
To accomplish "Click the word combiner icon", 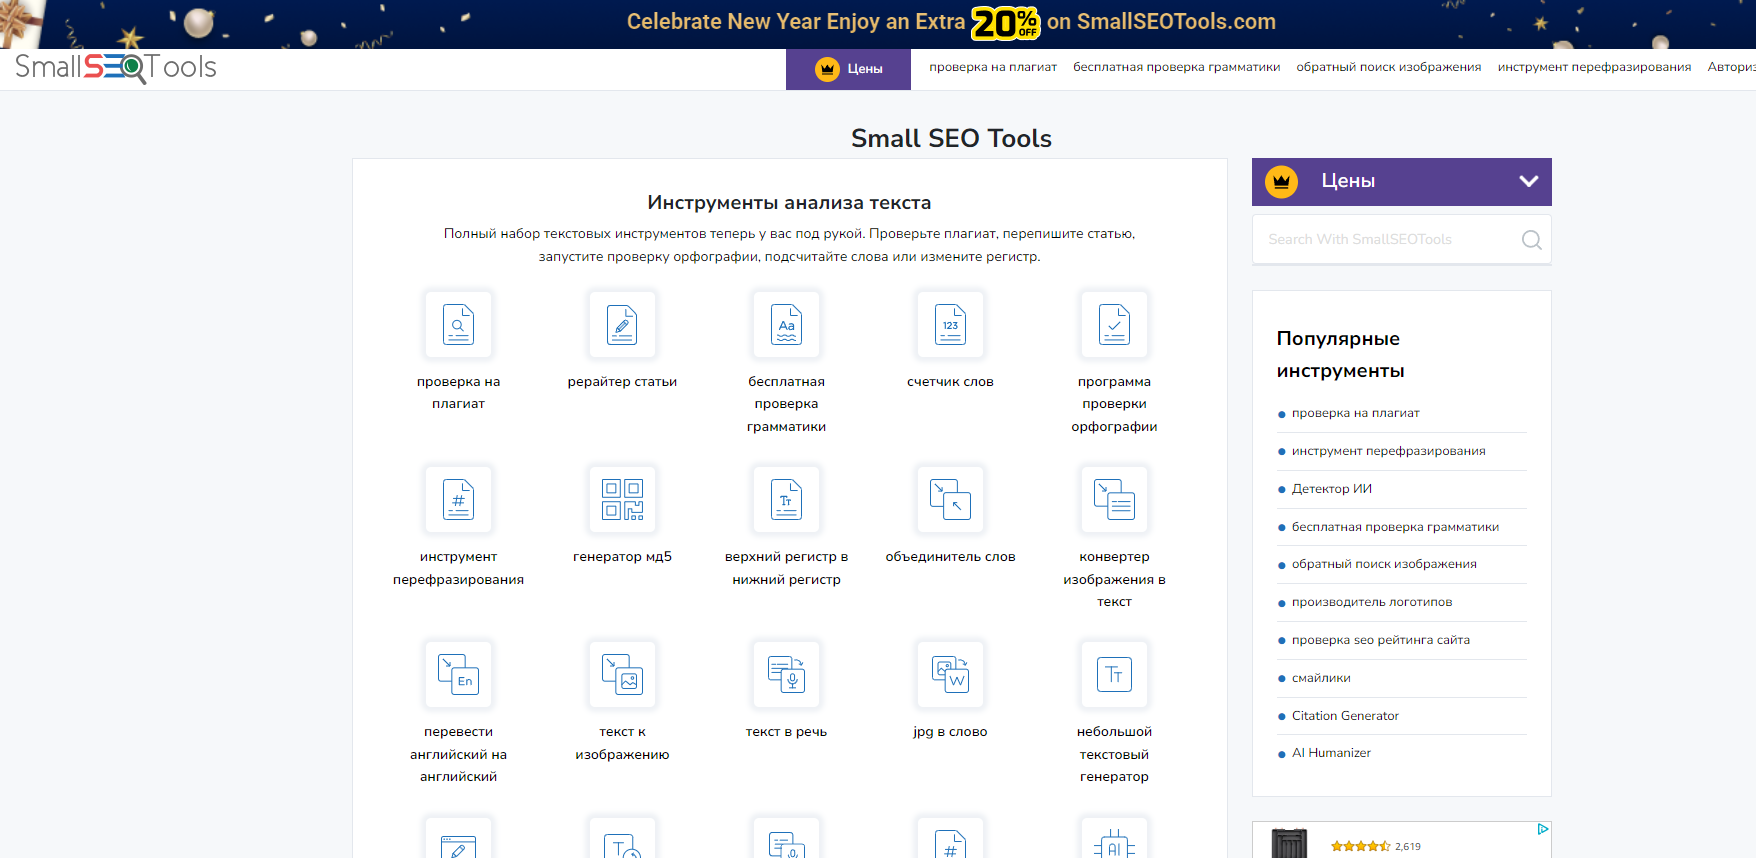I will [x=950, y=499].
